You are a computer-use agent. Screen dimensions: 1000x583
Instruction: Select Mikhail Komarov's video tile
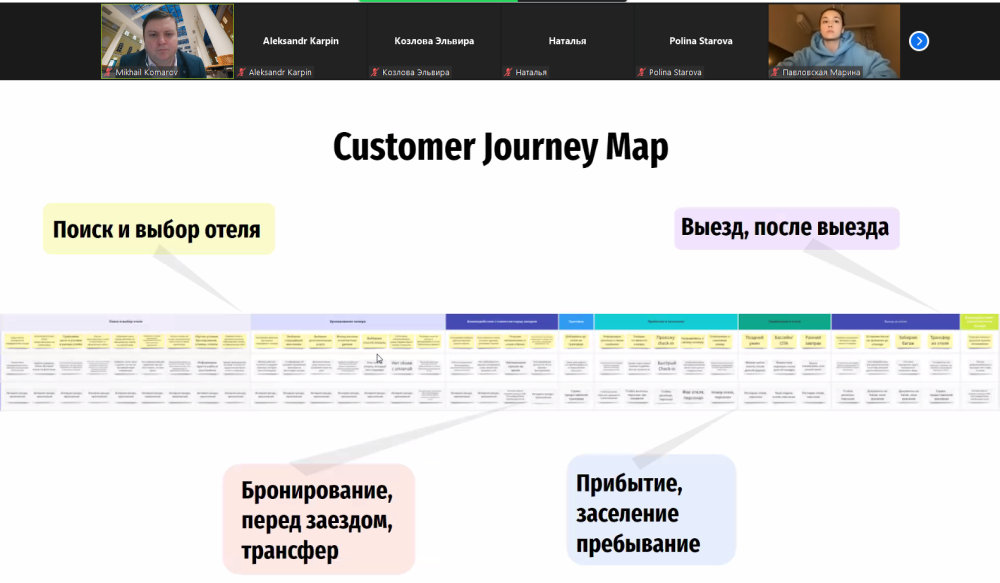[167, 38]
